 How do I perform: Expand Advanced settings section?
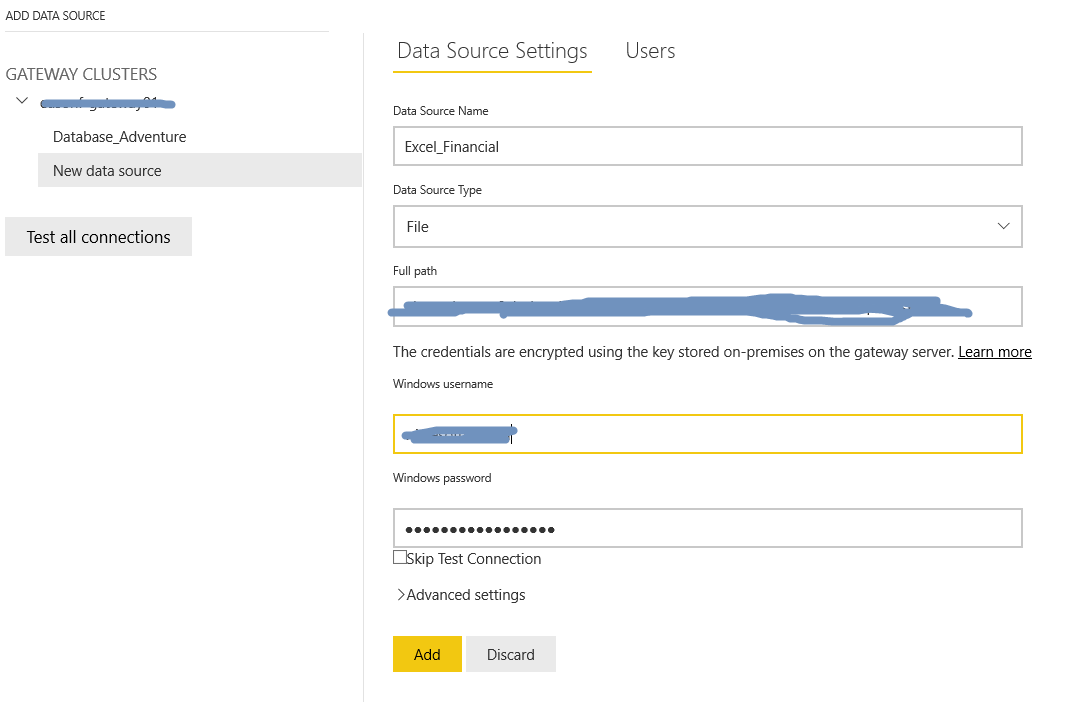coord(461,595)
